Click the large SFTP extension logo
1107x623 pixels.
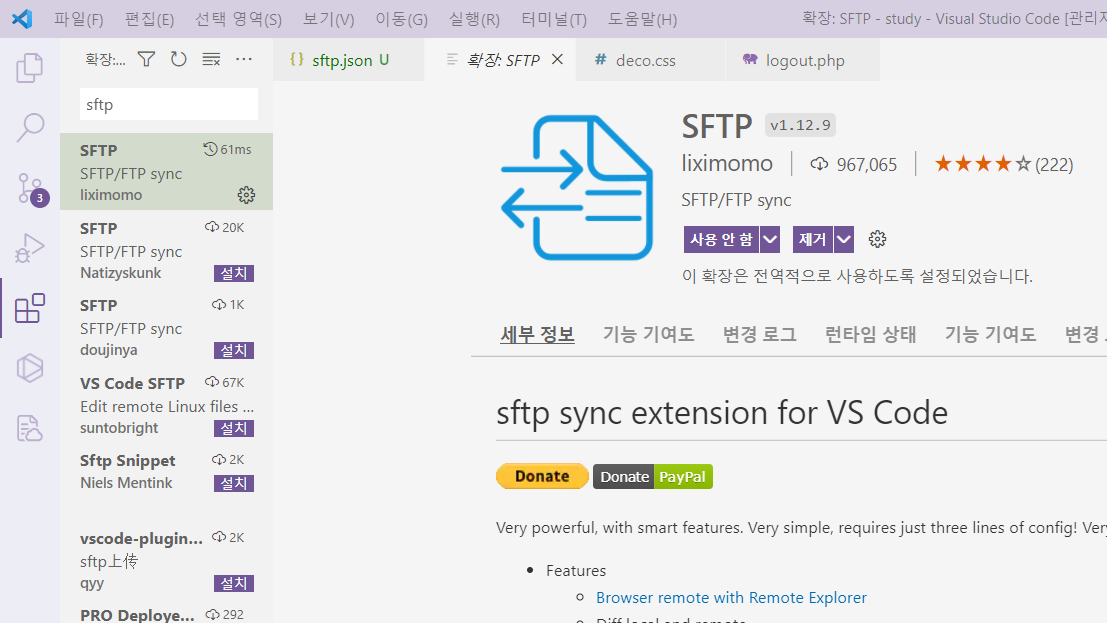click(576, 187)
